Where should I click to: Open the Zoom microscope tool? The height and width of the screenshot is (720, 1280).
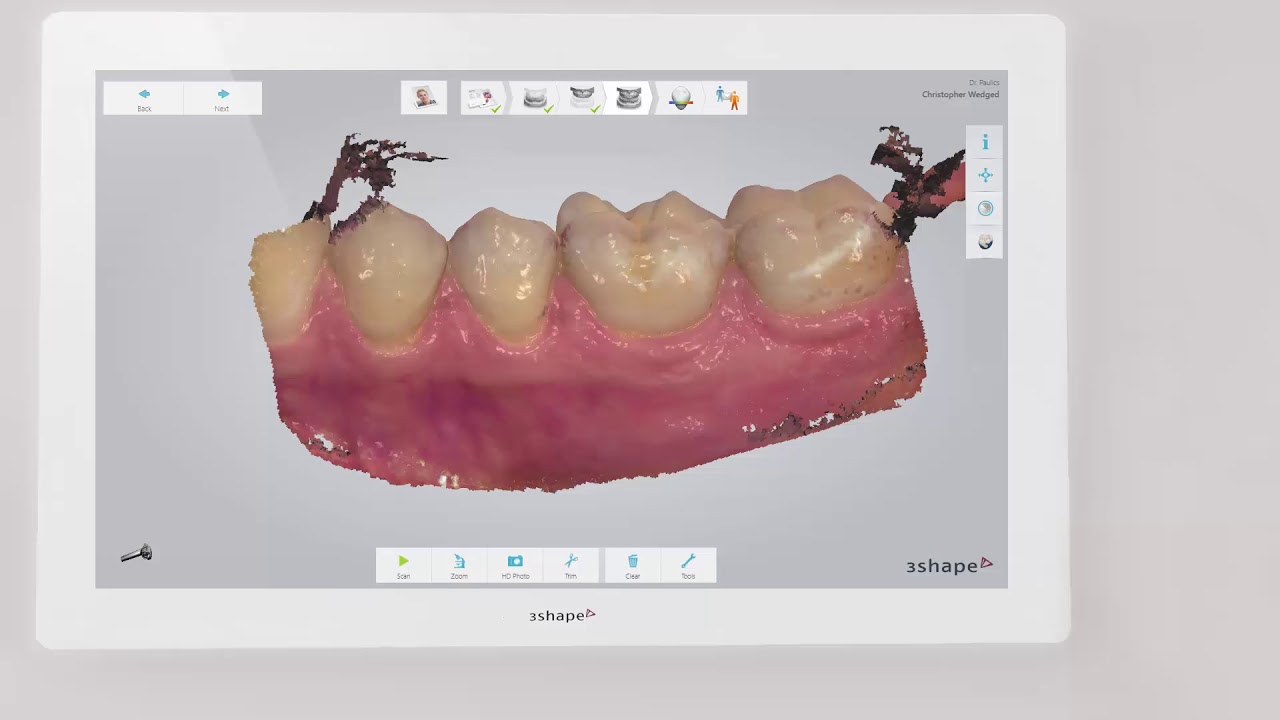pyautogui.click(x=459, y=565)
